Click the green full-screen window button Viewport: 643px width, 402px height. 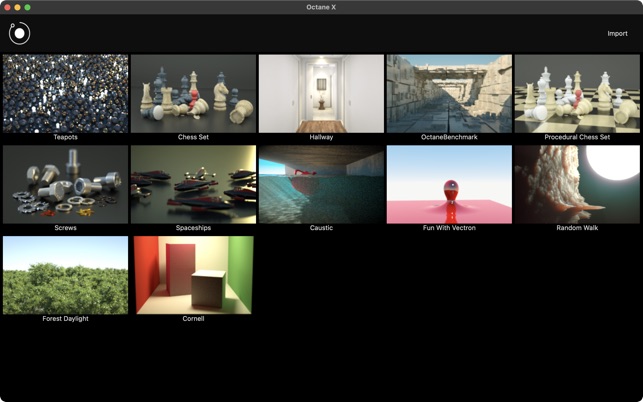point(27,7)
